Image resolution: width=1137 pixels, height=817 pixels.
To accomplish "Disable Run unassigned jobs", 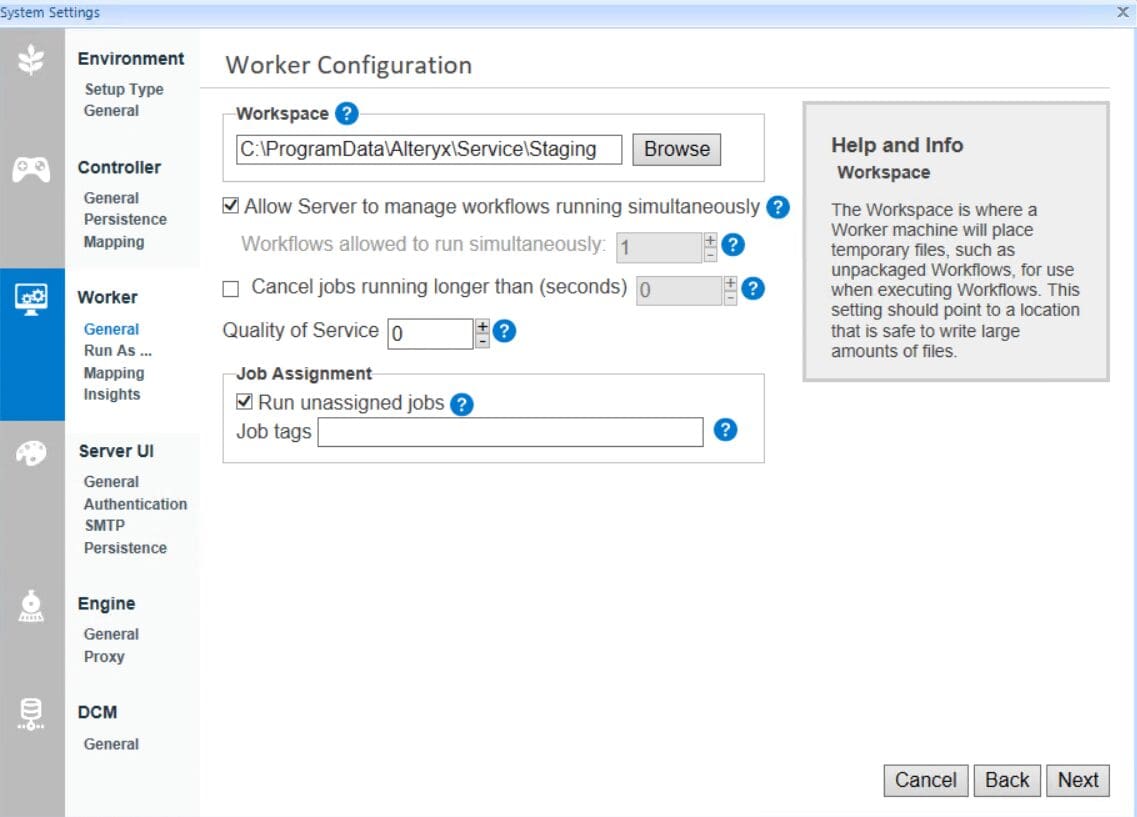I will pos(245,404).
